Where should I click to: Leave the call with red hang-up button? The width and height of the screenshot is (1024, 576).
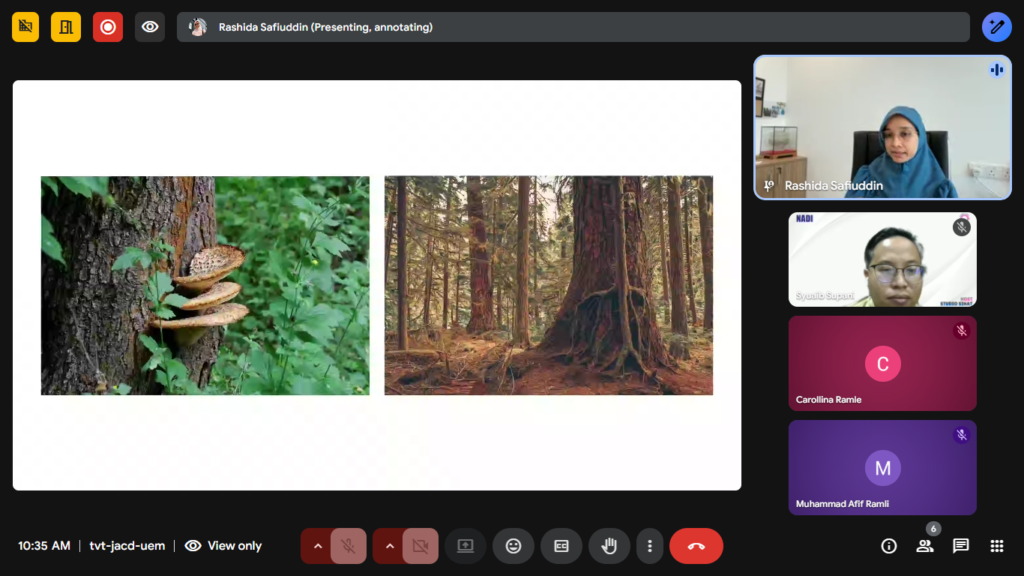[696, 546]
